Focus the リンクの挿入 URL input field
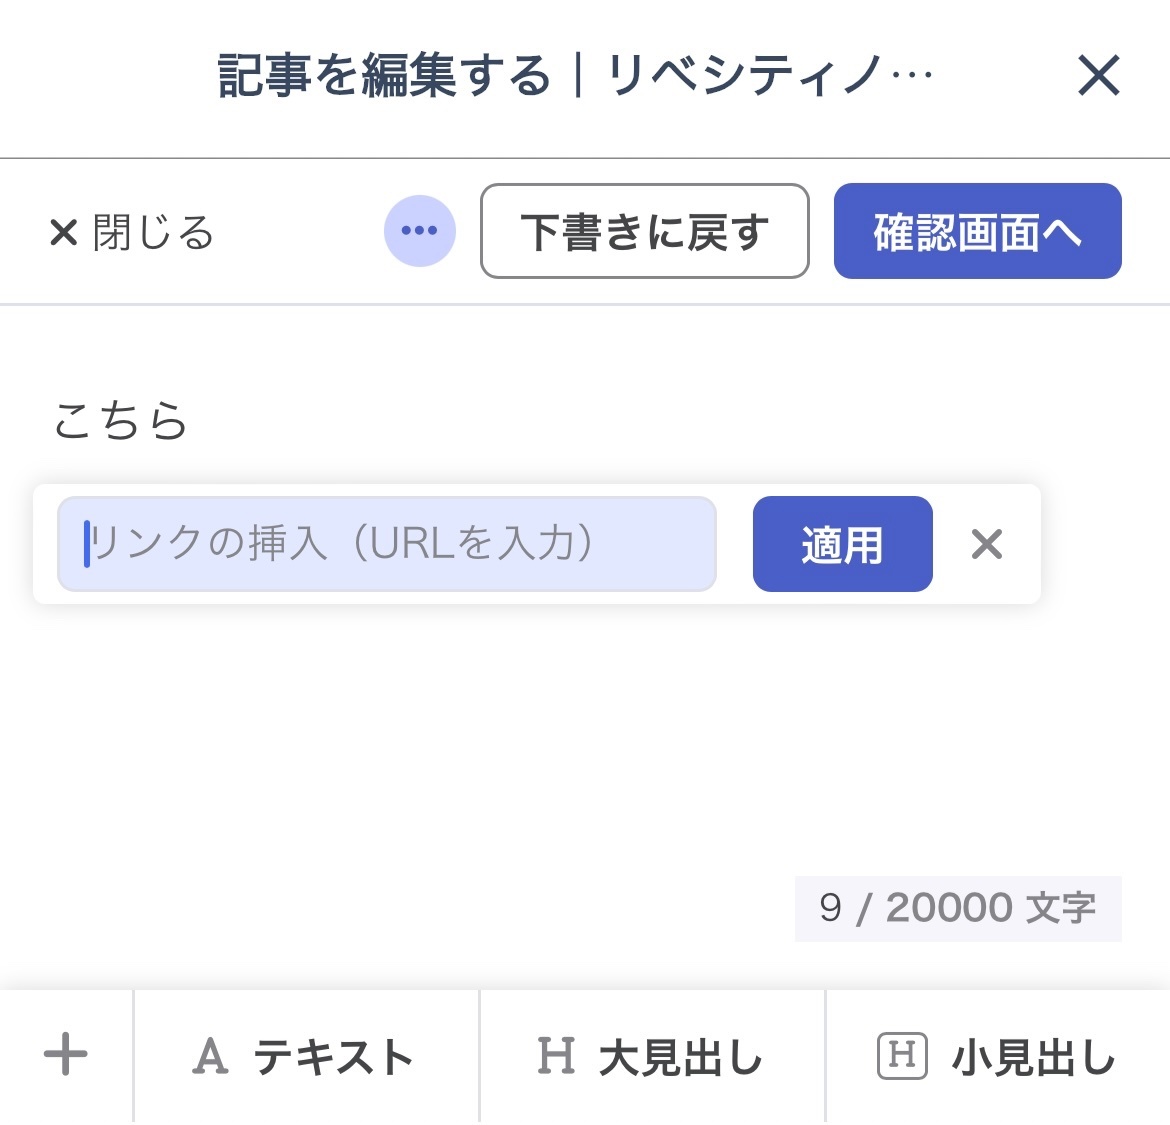 387,544
